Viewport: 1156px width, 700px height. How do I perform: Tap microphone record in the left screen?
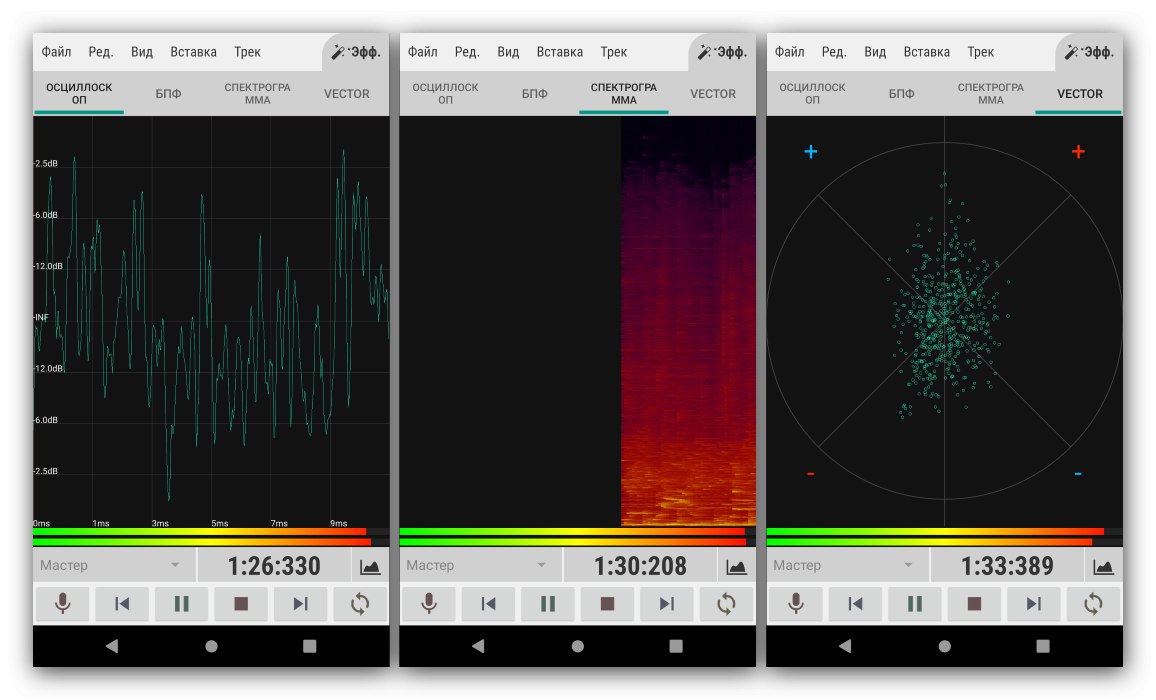pyautogui.click(x=63, y=604)
